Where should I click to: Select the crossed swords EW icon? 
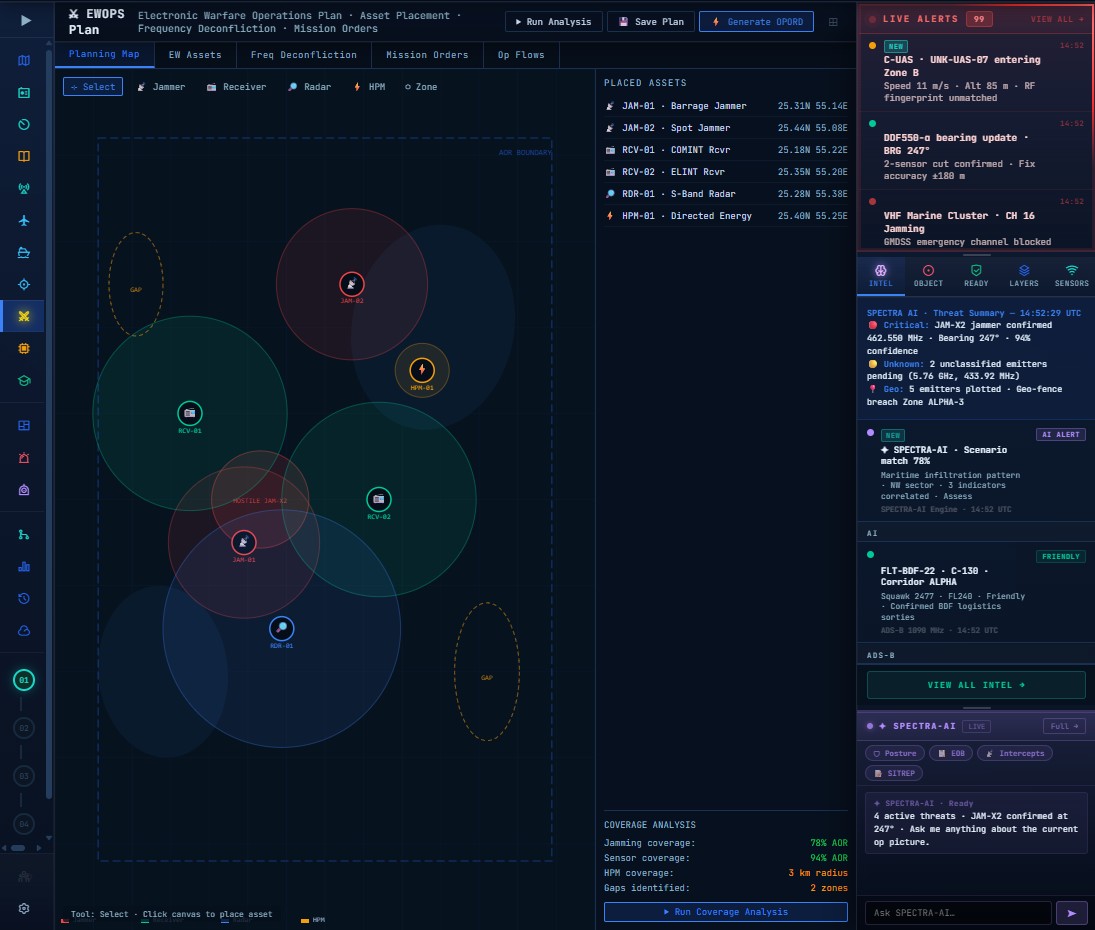(x=24, y=316)
